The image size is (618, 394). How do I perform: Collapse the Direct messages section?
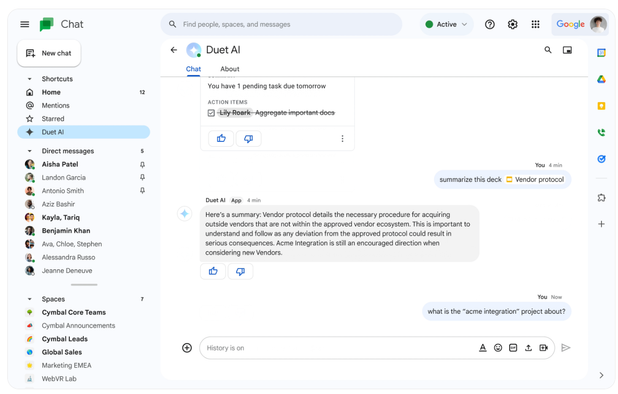pyautogui.click(x=29, y=151)
